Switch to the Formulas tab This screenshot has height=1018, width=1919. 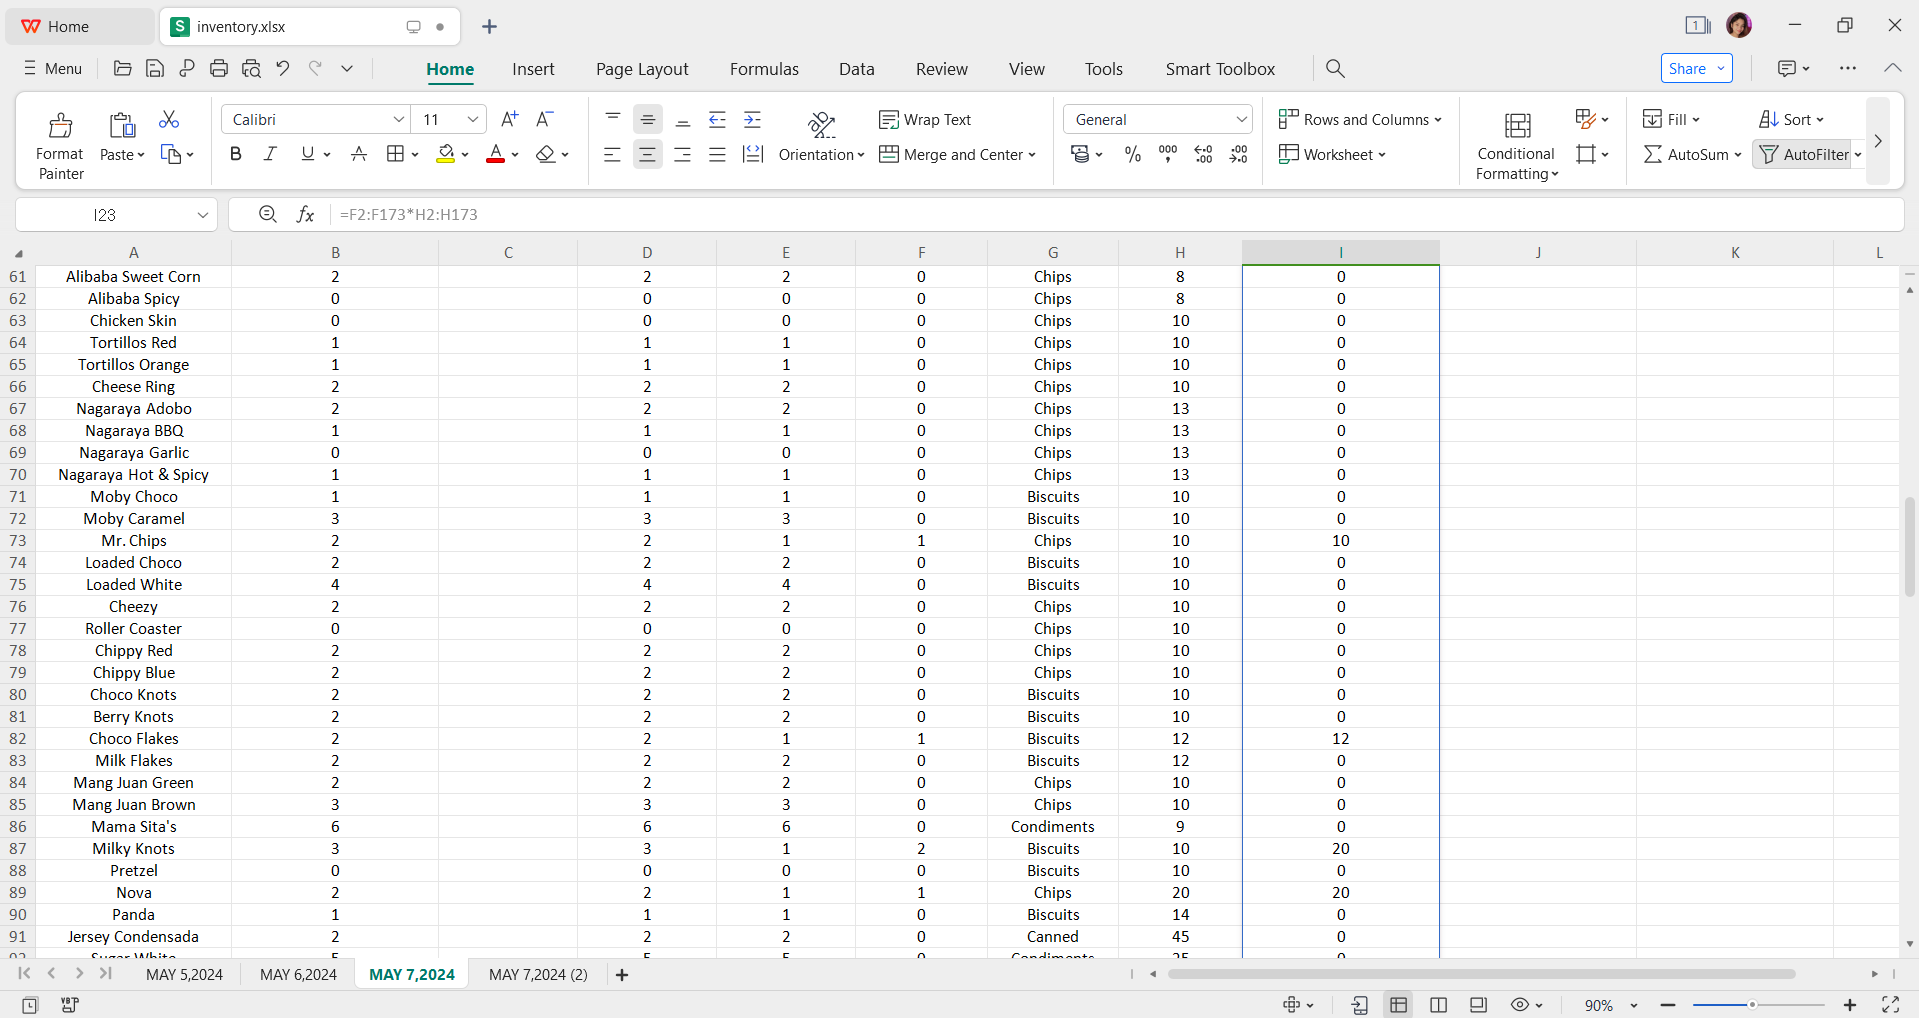(x=764, y=69)
